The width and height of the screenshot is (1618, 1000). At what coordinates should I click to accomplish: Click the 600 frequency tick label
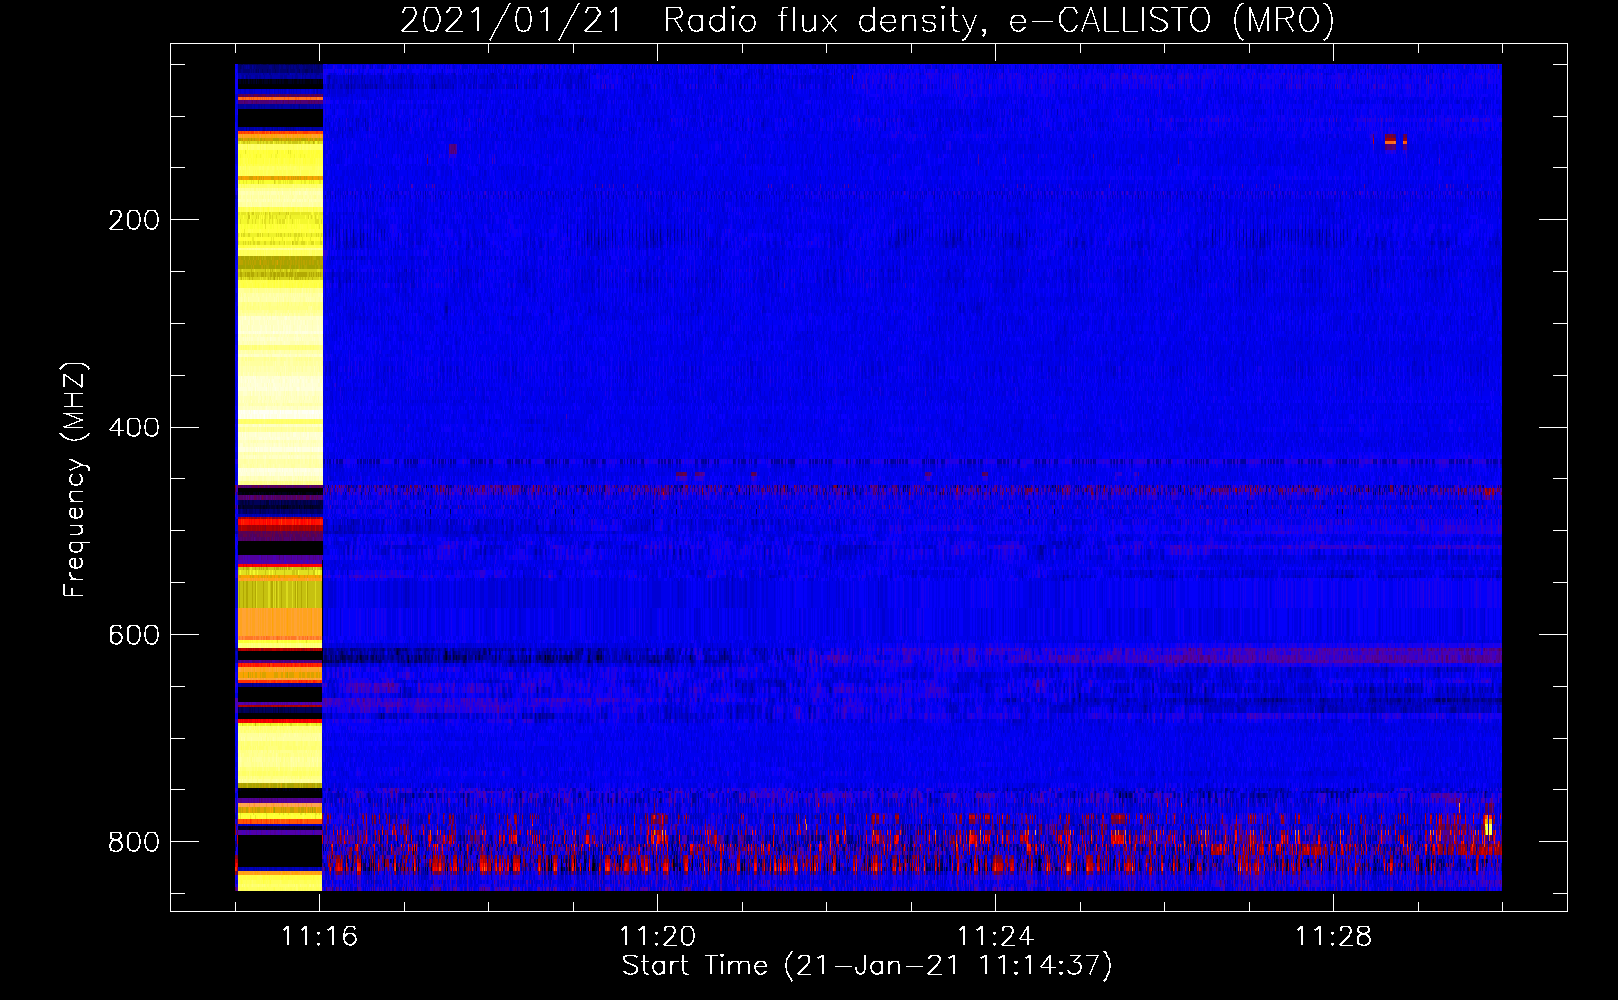tap(134, 636)
